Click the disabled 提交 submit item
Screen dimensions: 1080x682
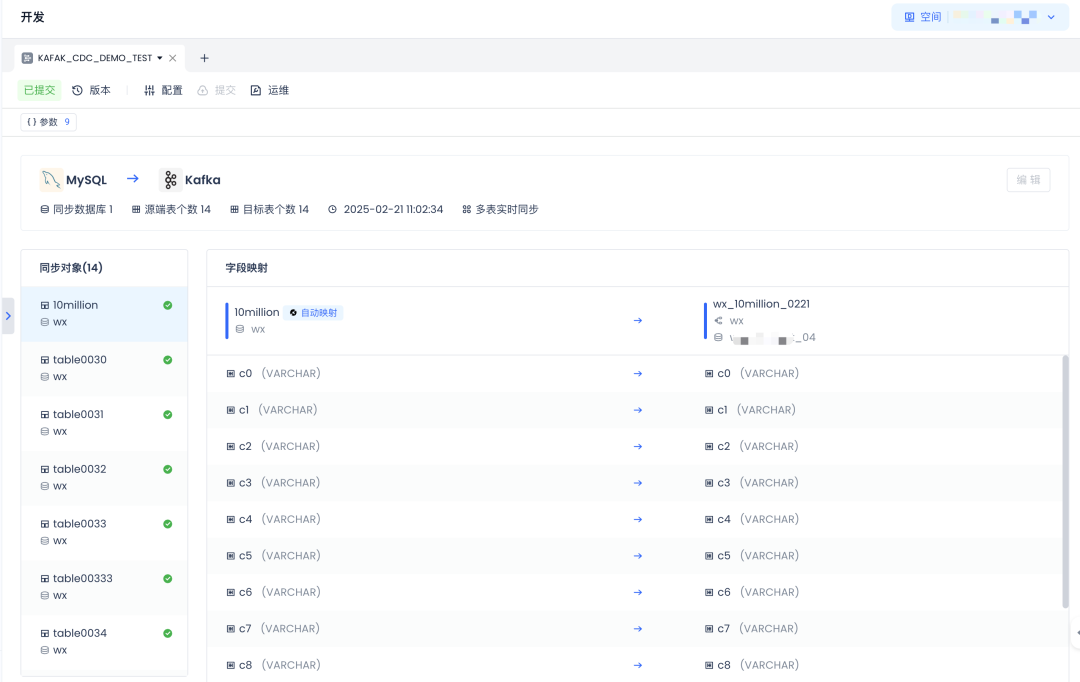(216, 90)
